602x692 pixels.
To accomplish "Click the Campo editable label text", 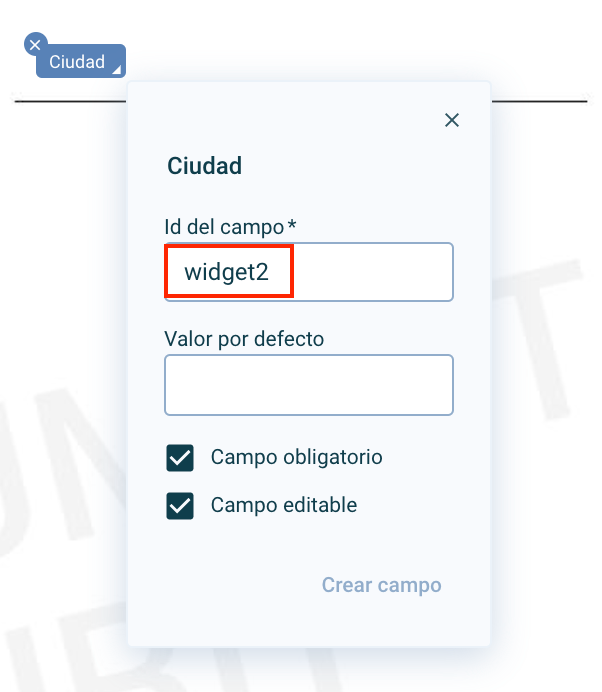I will pos(284,505).
